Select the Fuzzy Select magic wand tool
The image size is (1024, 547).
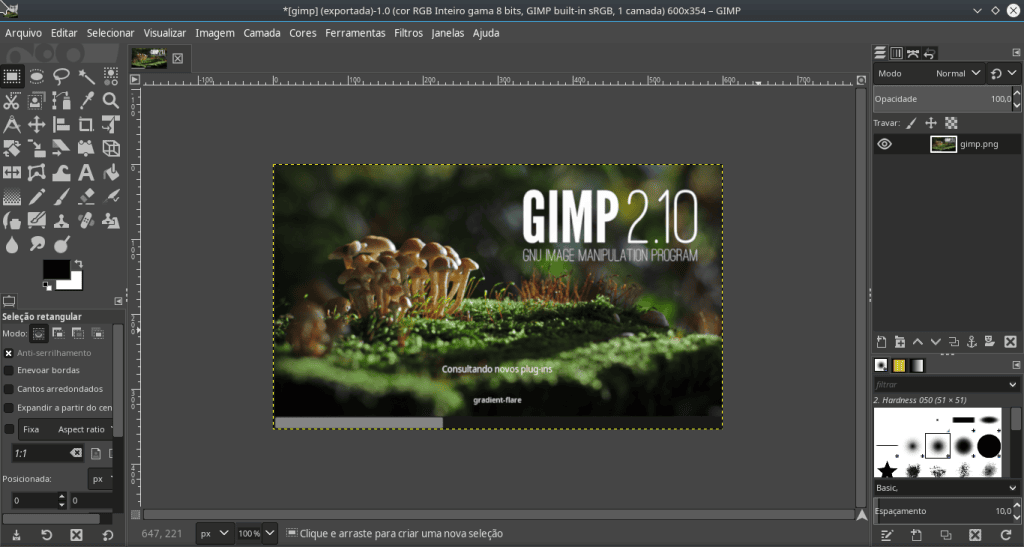coord(86,76)
